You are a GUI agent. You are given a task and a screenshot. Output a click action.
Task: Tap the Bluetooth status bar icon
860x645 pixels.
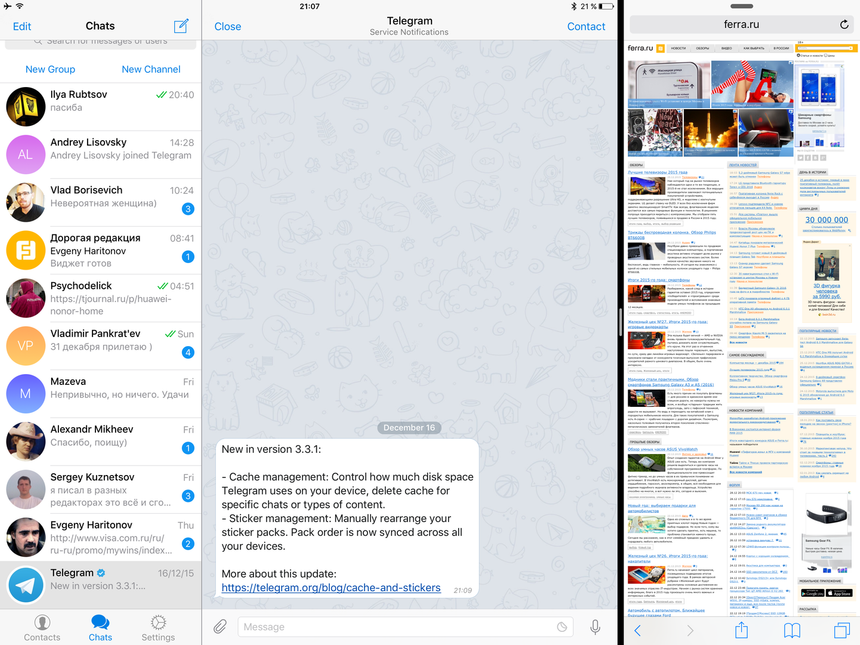coord(574,7)
